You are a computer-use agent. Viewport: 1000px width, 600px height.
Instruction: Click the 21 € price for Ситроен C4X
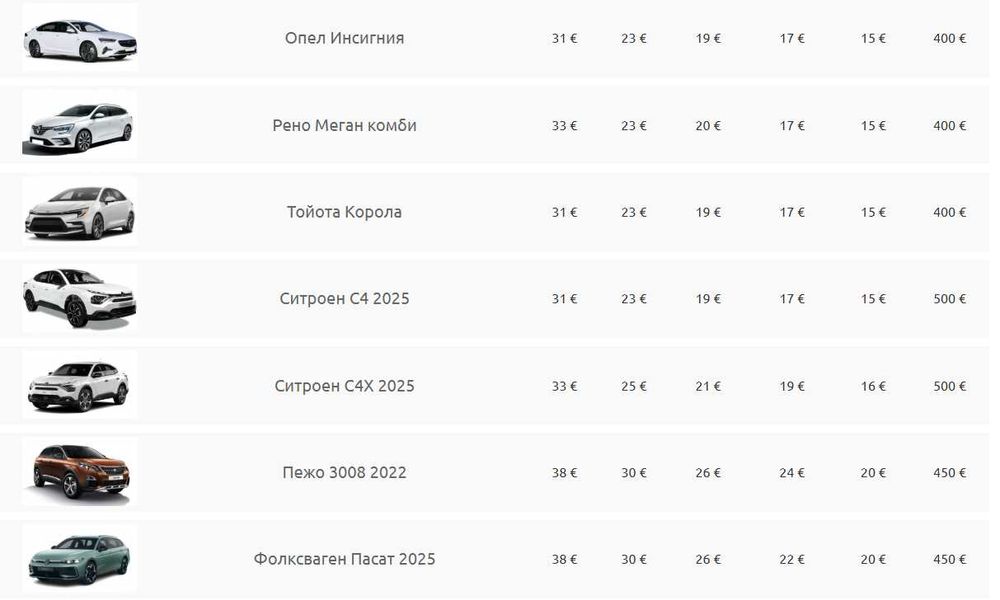pos(709,386)
